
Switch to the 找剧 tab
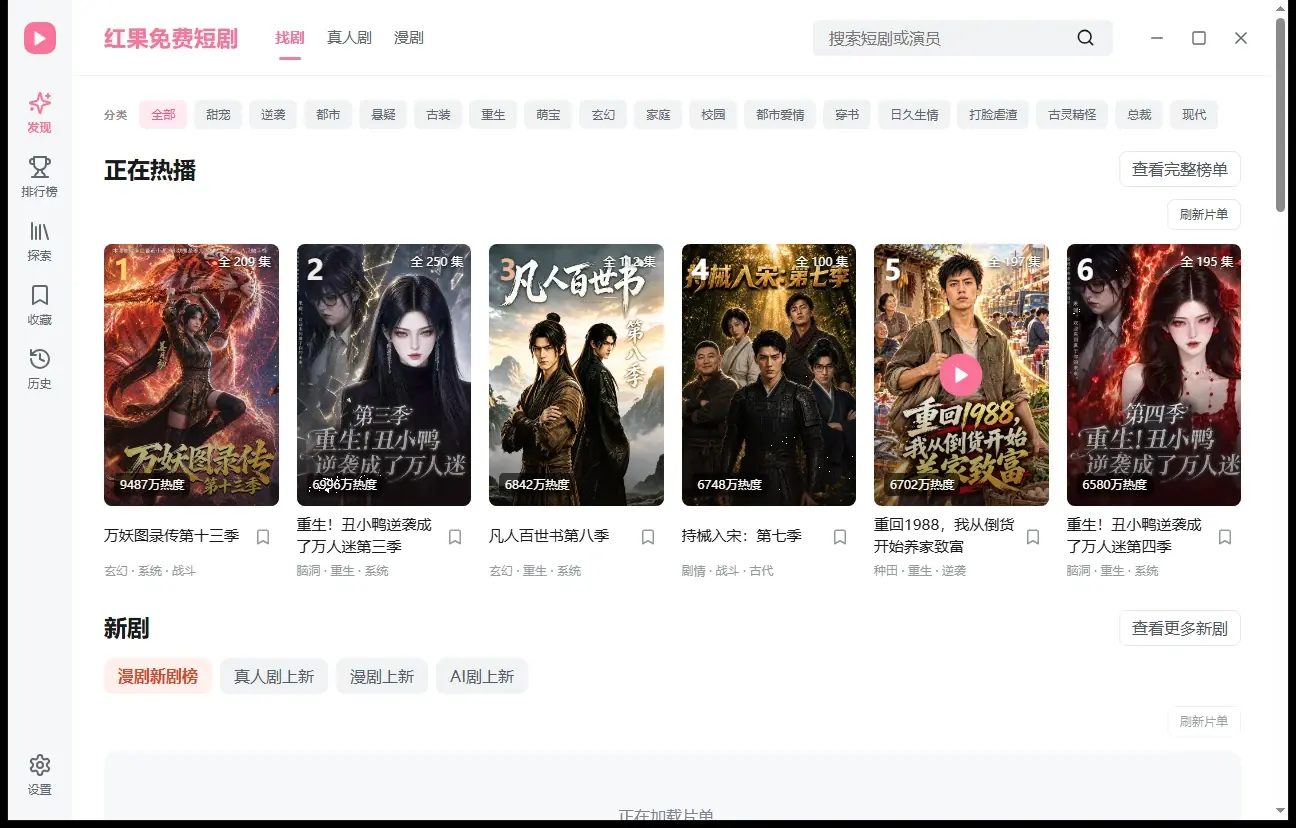(290, 38)
